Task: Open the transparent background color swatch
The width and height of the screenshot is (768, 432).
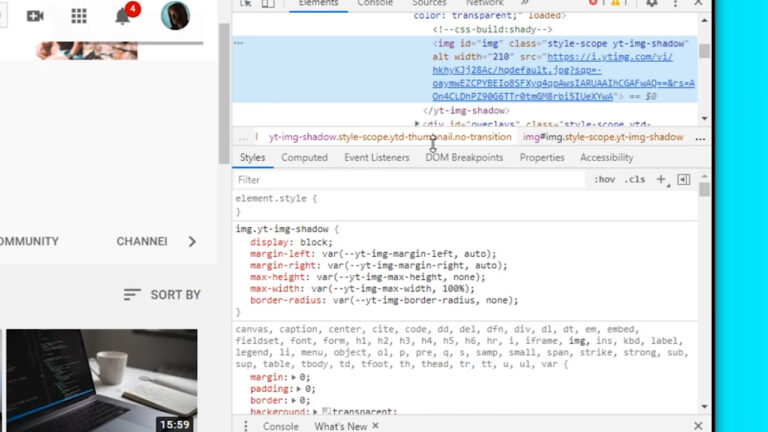Action: (x=326, y=412)
